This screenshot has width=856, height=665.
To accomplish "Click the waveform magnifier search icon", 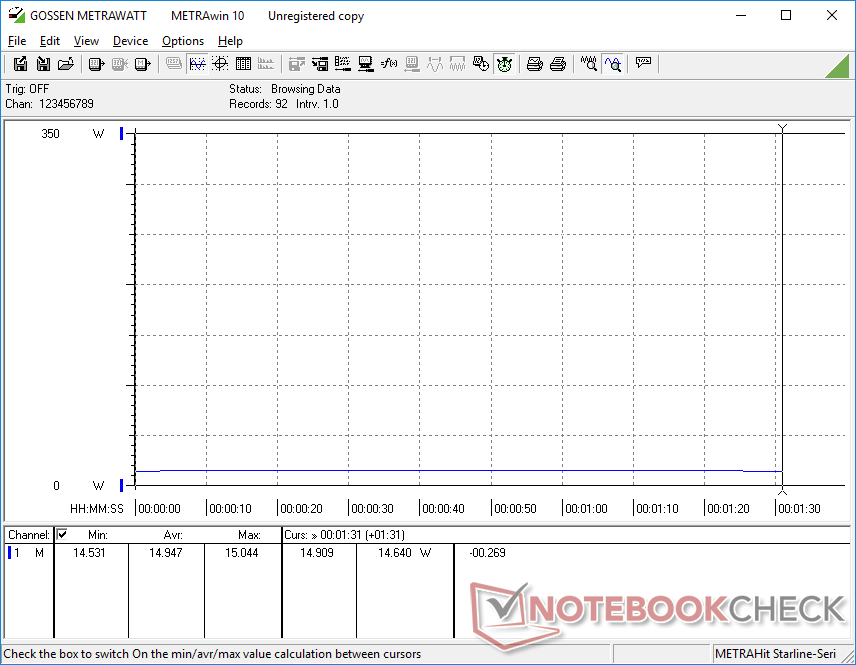I will pos(588,64).
